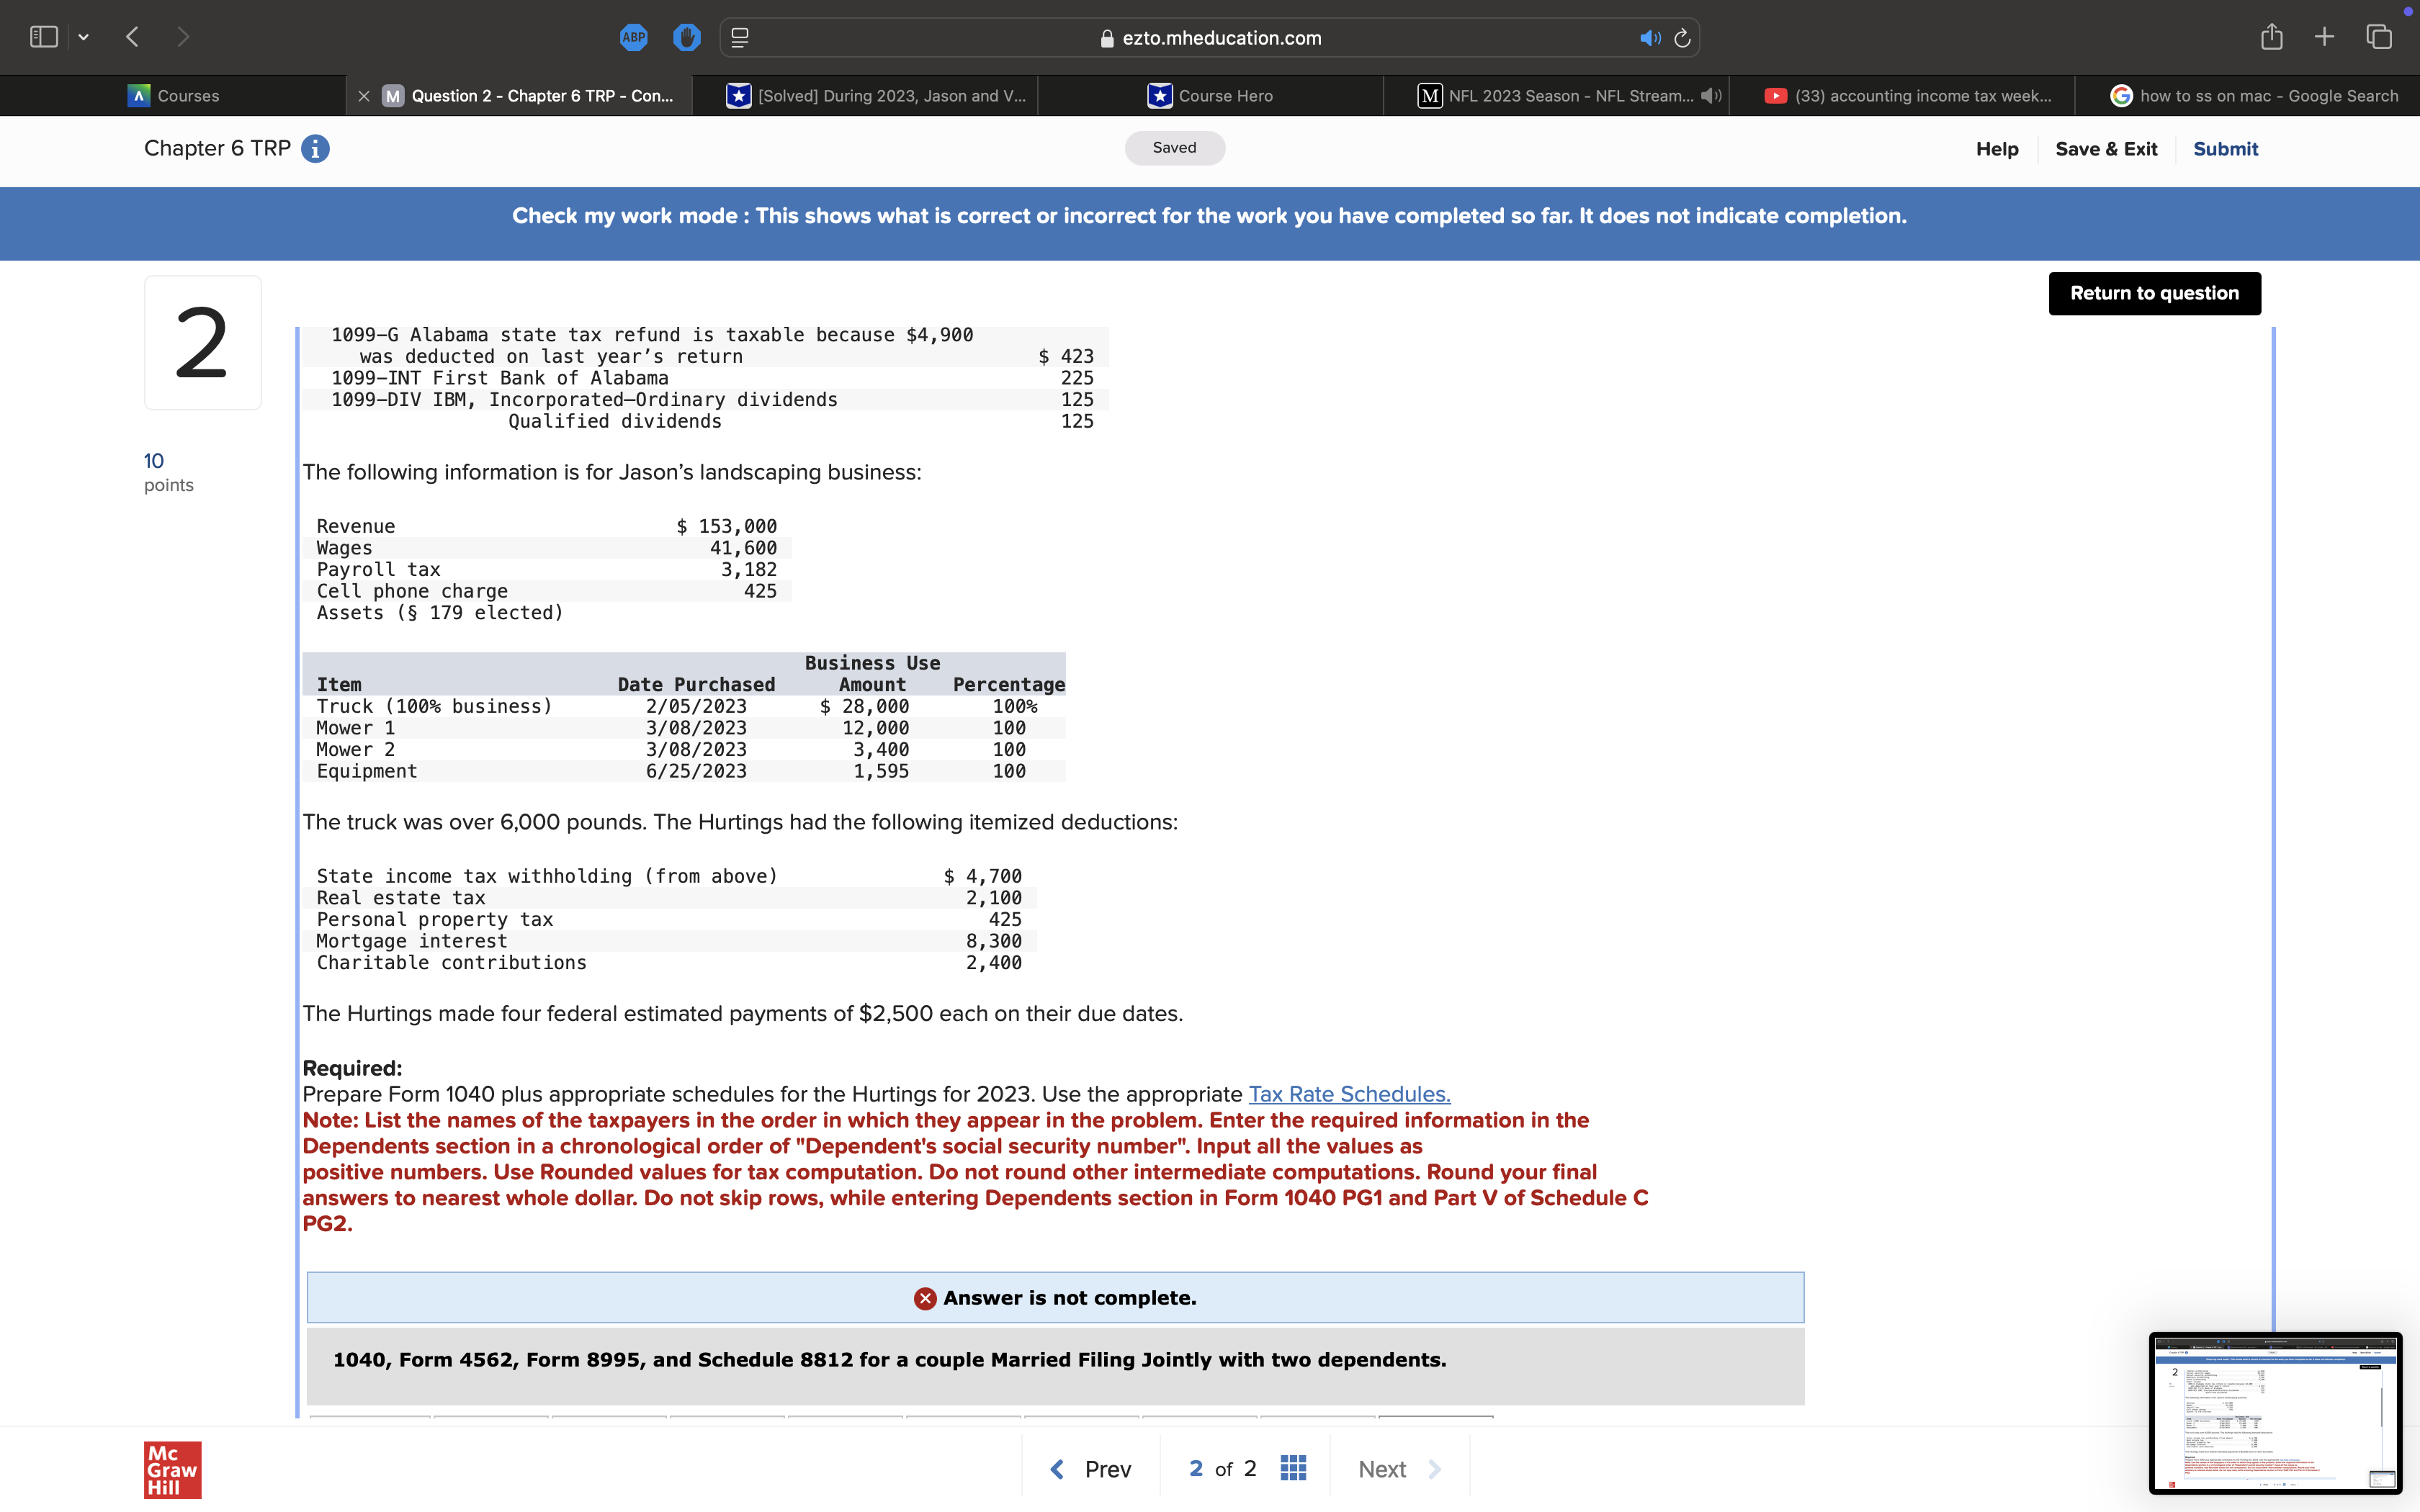Go to Prev question chevron

(1057, 1469)
